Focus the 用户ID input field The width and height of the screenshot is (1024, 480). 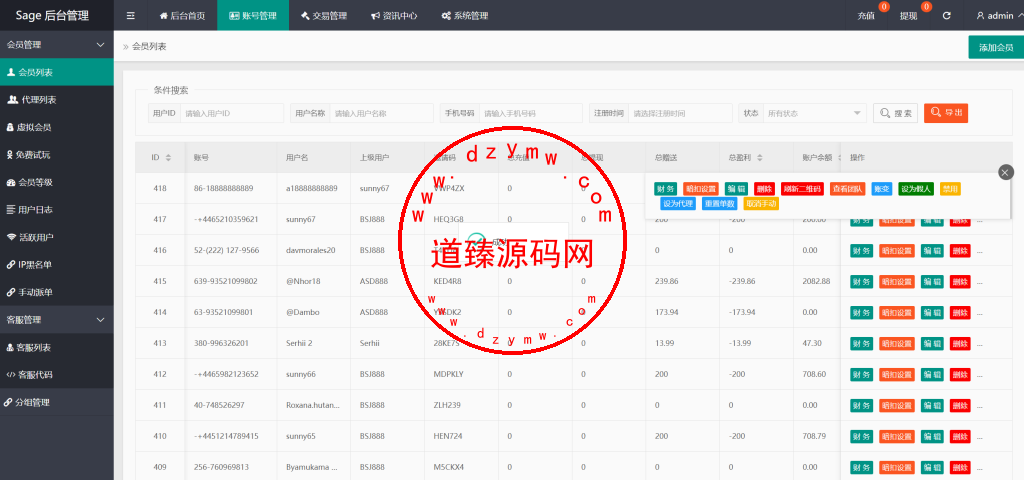pos(231,113)
